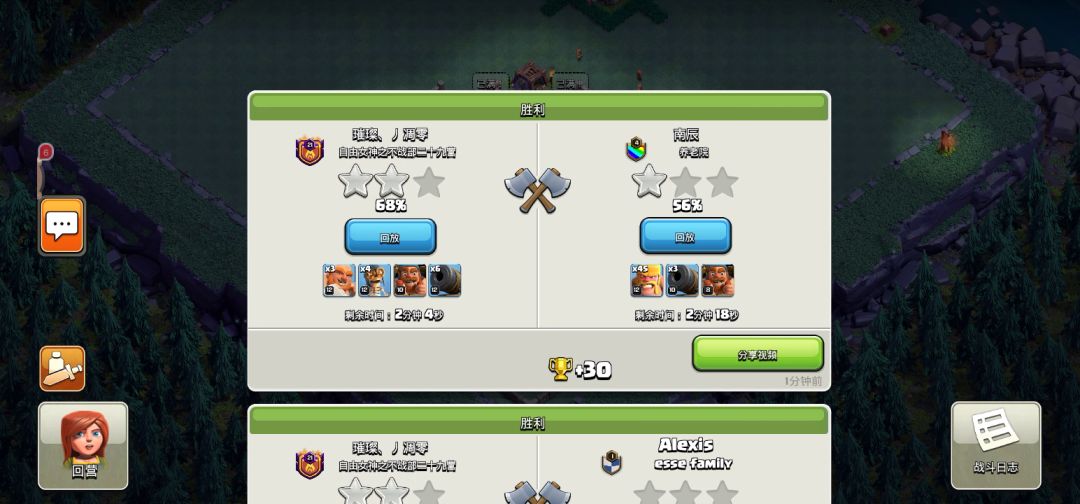The width and height of the screenshot is (1080, 504).
Task: Watch the attacker's 回放 replay at 68%
Action: [x=390, y=238]
